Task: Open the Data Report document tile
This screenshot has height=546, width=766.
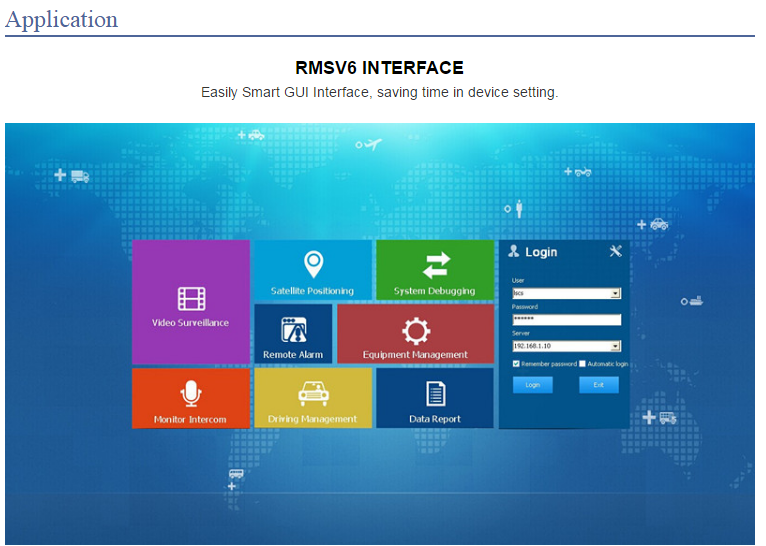Action: 435,398
